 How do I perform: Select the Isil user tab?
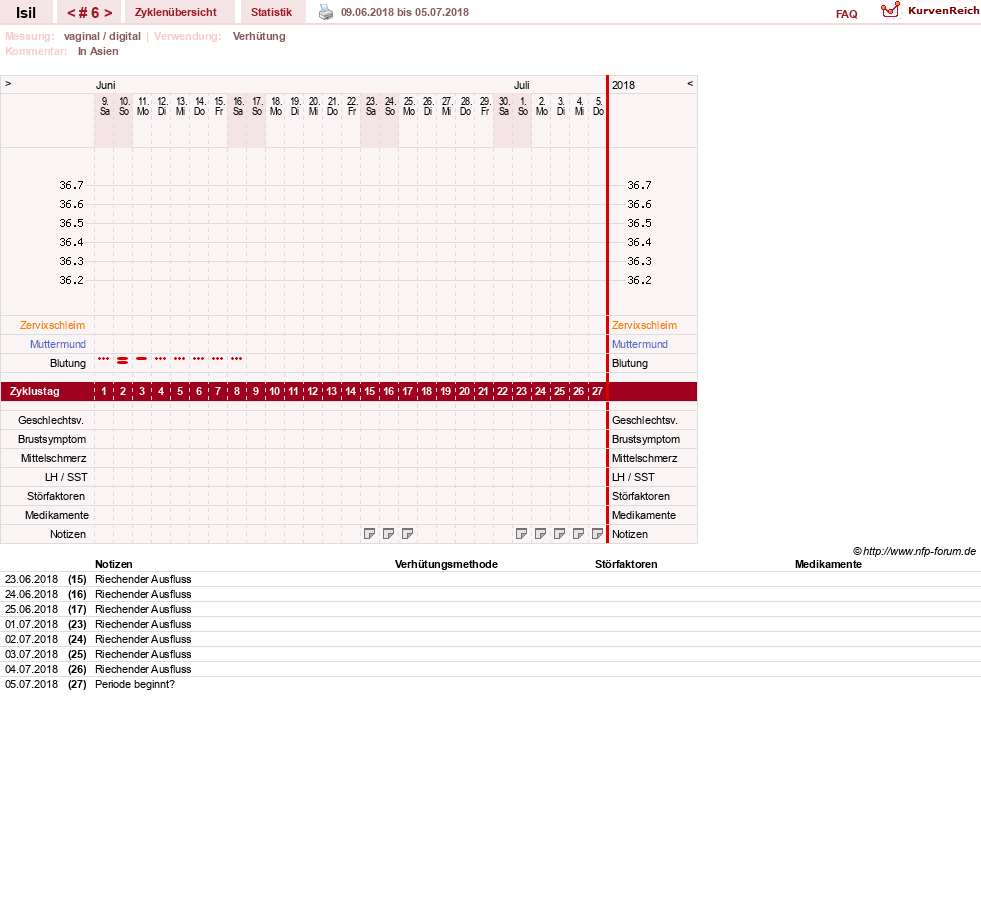26,13
